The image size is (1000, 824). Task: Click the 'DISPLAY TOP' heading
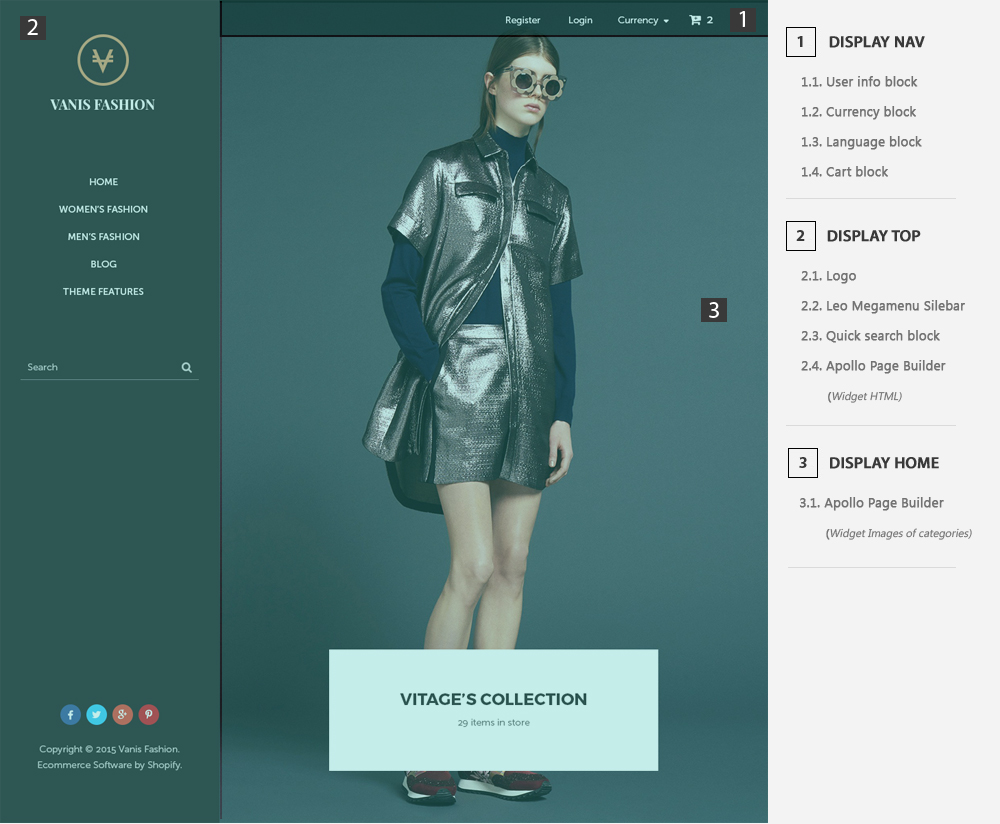pyautogui.click(x=874, y=236)
